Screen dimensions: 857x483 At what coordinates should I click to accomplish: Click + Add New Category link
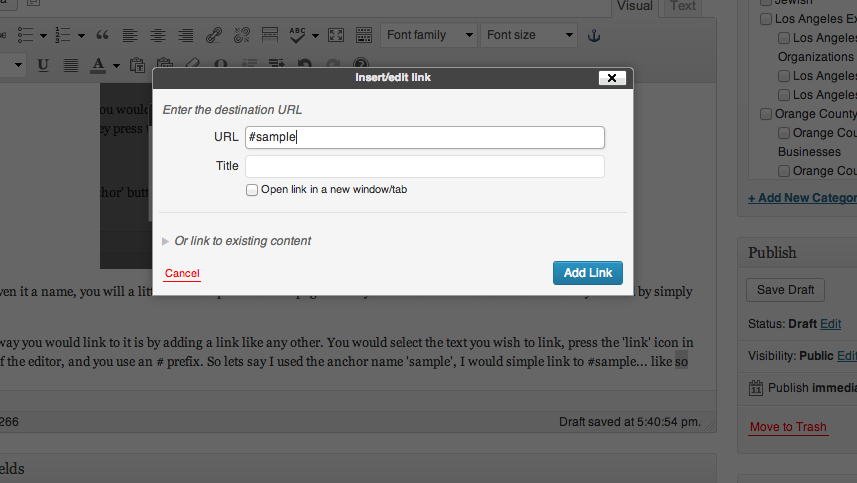(802, 198)
